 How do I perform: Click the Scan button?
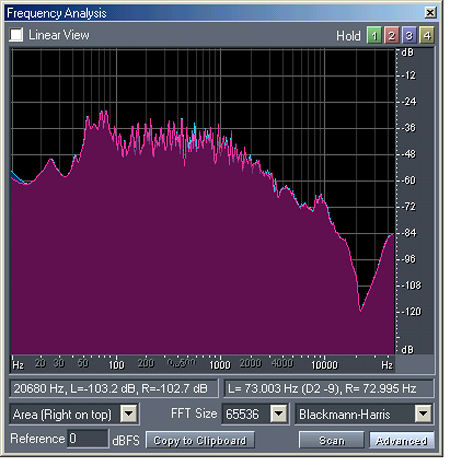(331, 440)
